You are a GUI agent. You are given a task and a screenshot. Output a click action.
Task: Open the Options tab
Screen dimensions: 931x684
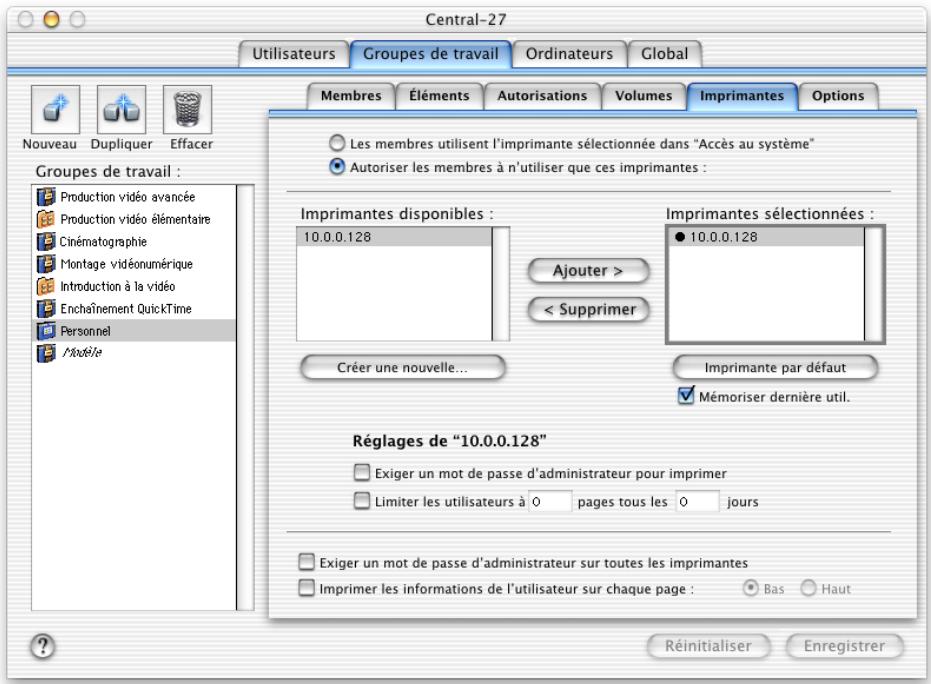click(x=838, y=96)
